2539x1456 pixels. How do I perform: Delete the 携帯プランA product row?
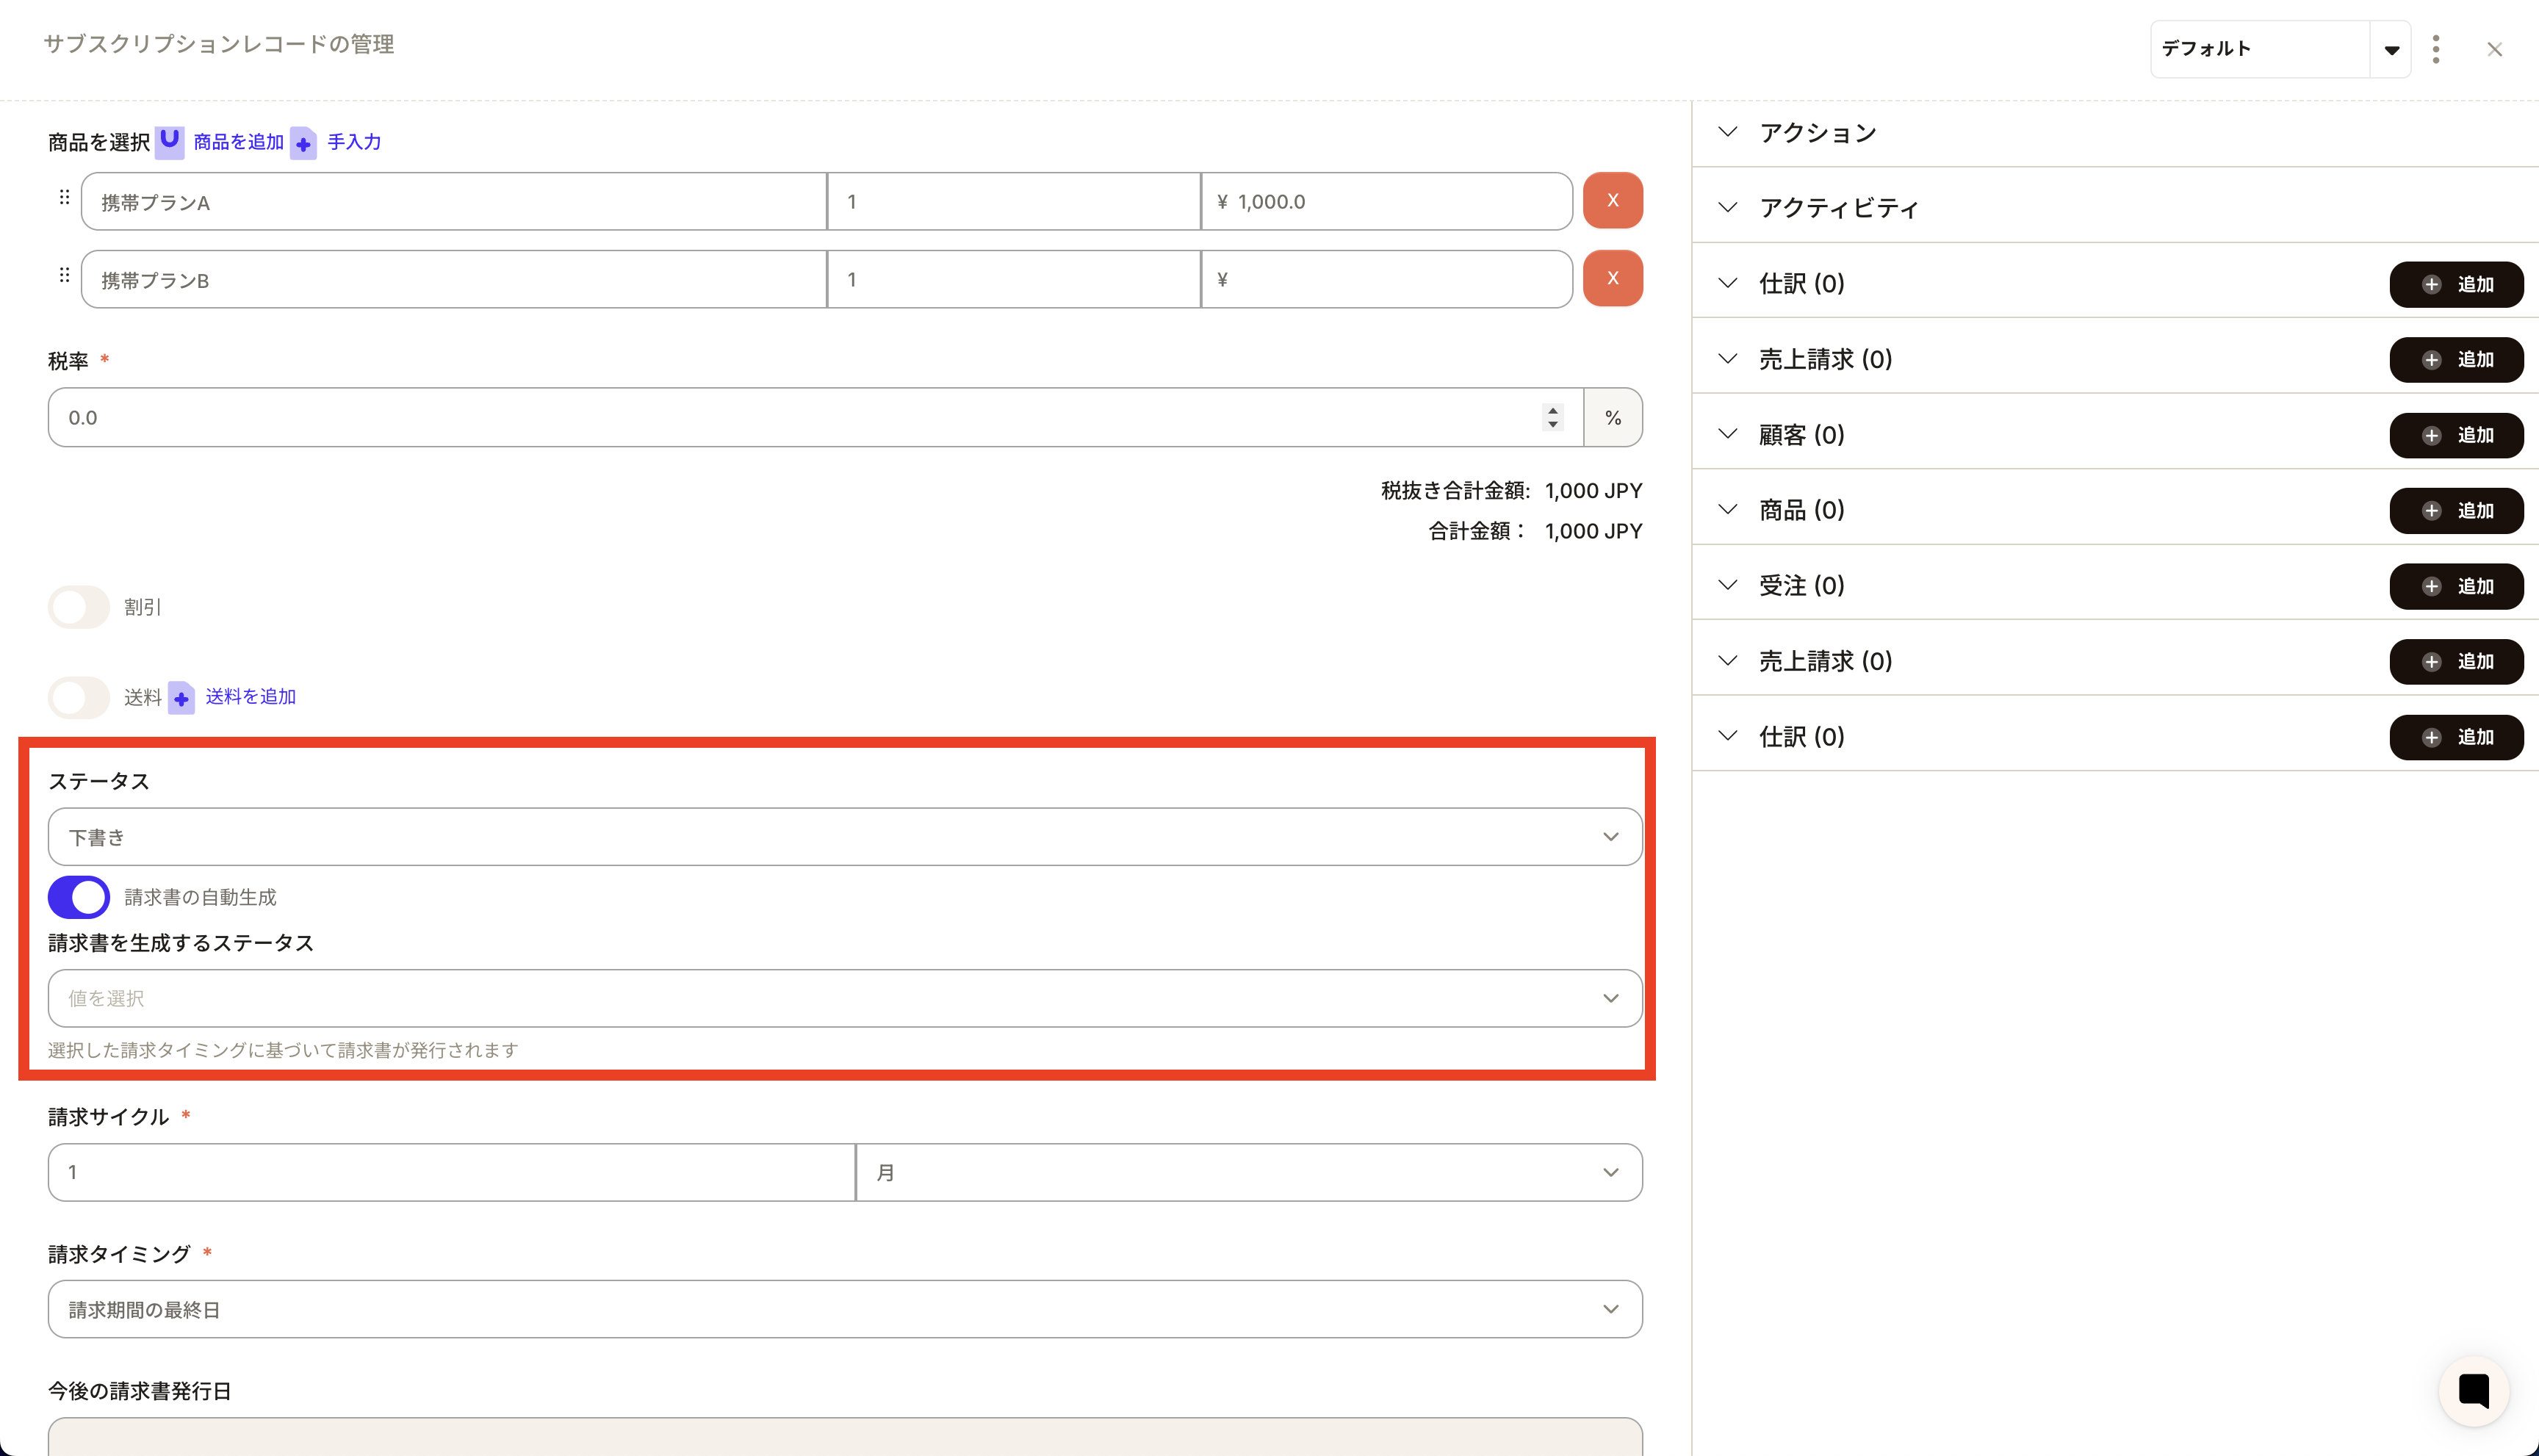pos(1612,201)
